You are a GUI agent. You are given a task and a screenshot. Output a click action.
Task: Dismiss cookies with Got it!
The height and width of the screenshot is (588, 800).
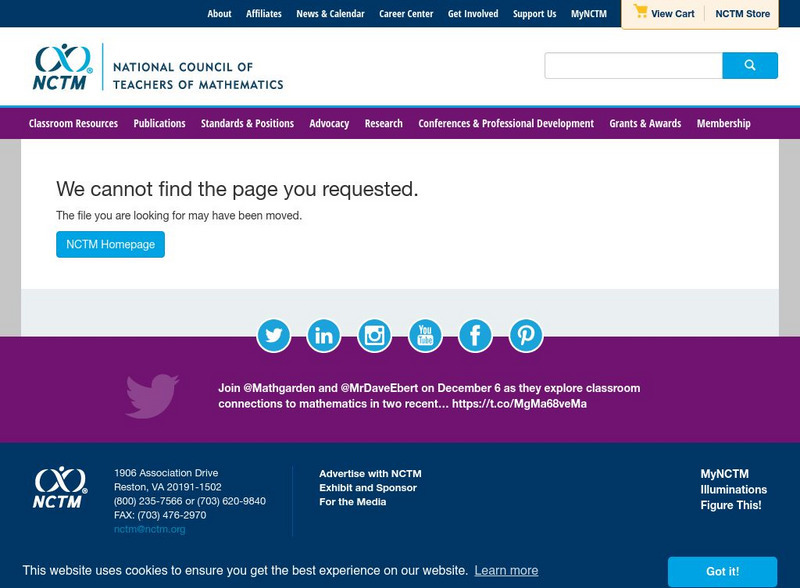(722, 572)
